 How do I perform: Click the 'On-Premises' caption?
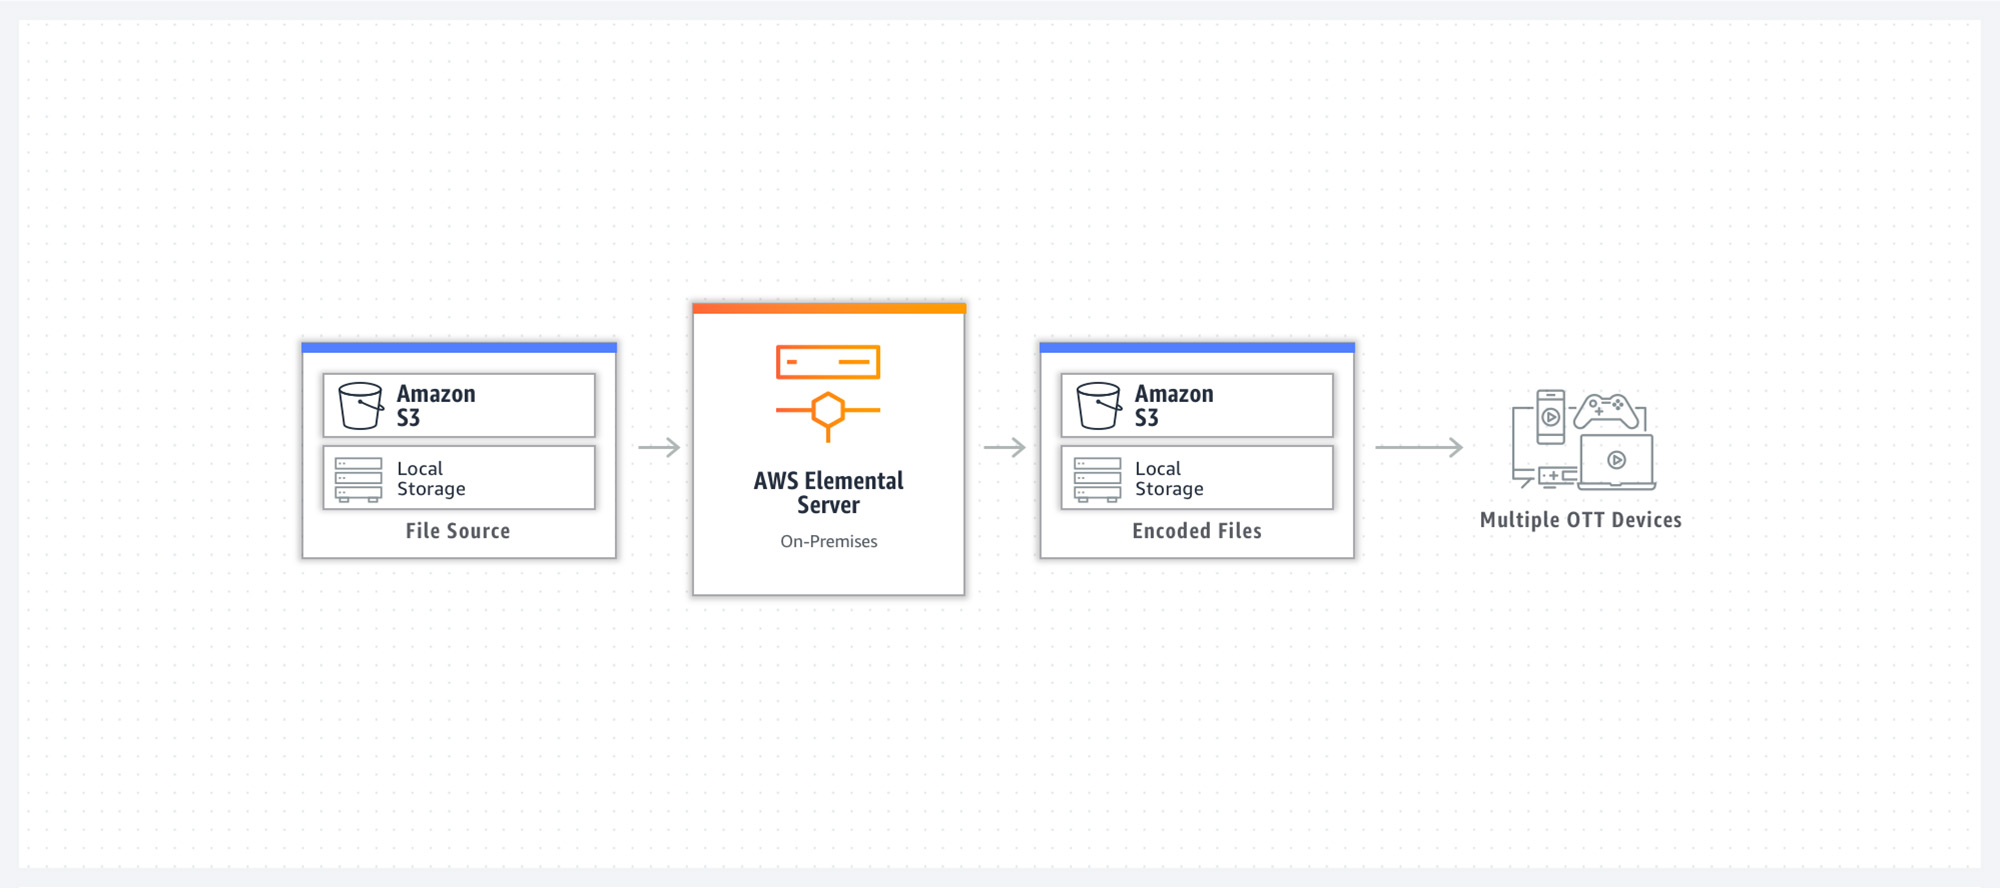click(828, 541)
